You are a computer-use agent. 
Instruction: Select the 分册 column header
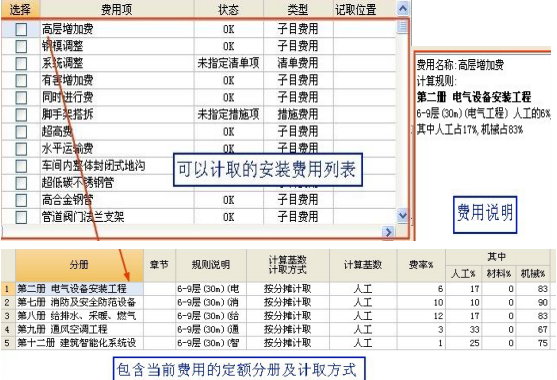pyautogui.click(x=79, y=265)
